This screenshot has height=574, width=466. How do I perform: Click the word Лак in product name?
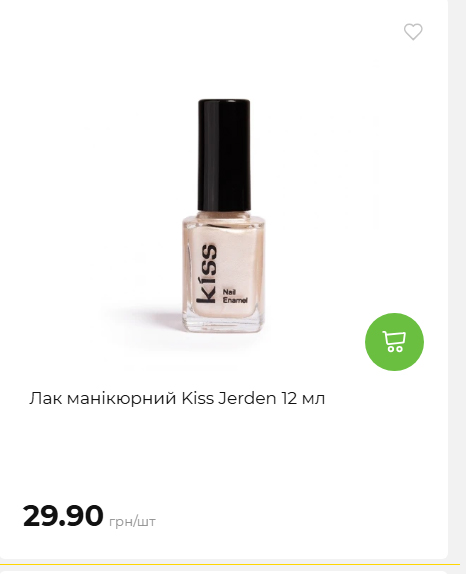tap(46, 399)
